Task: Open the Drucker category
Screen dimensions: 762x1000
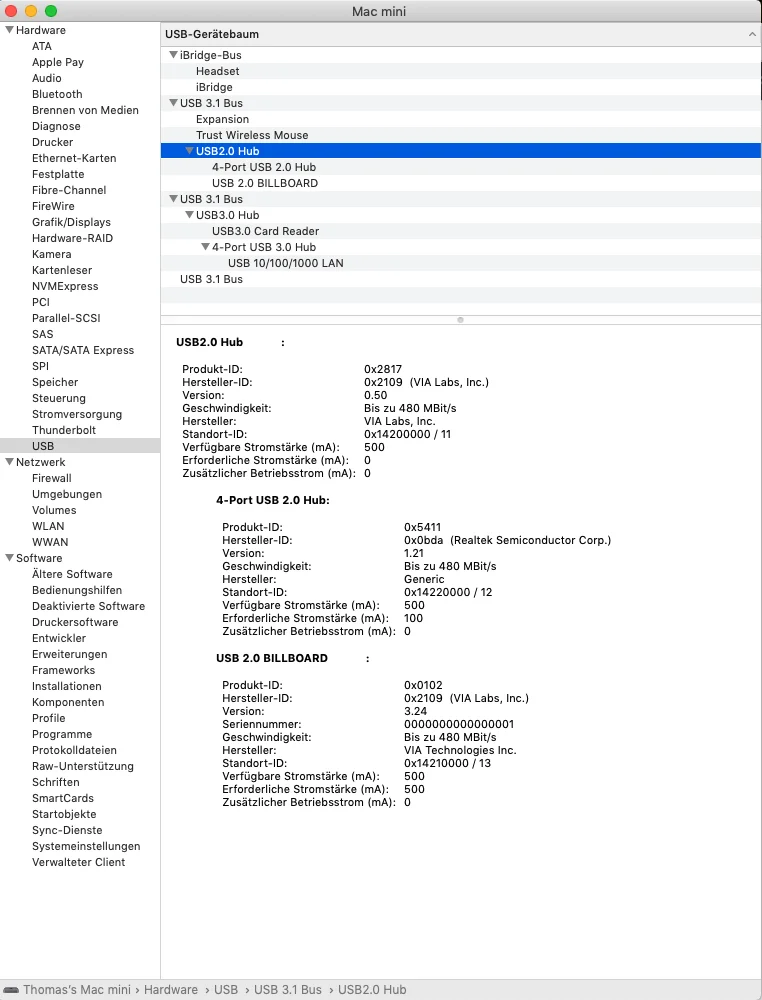Action: click(x=52, y=142)
